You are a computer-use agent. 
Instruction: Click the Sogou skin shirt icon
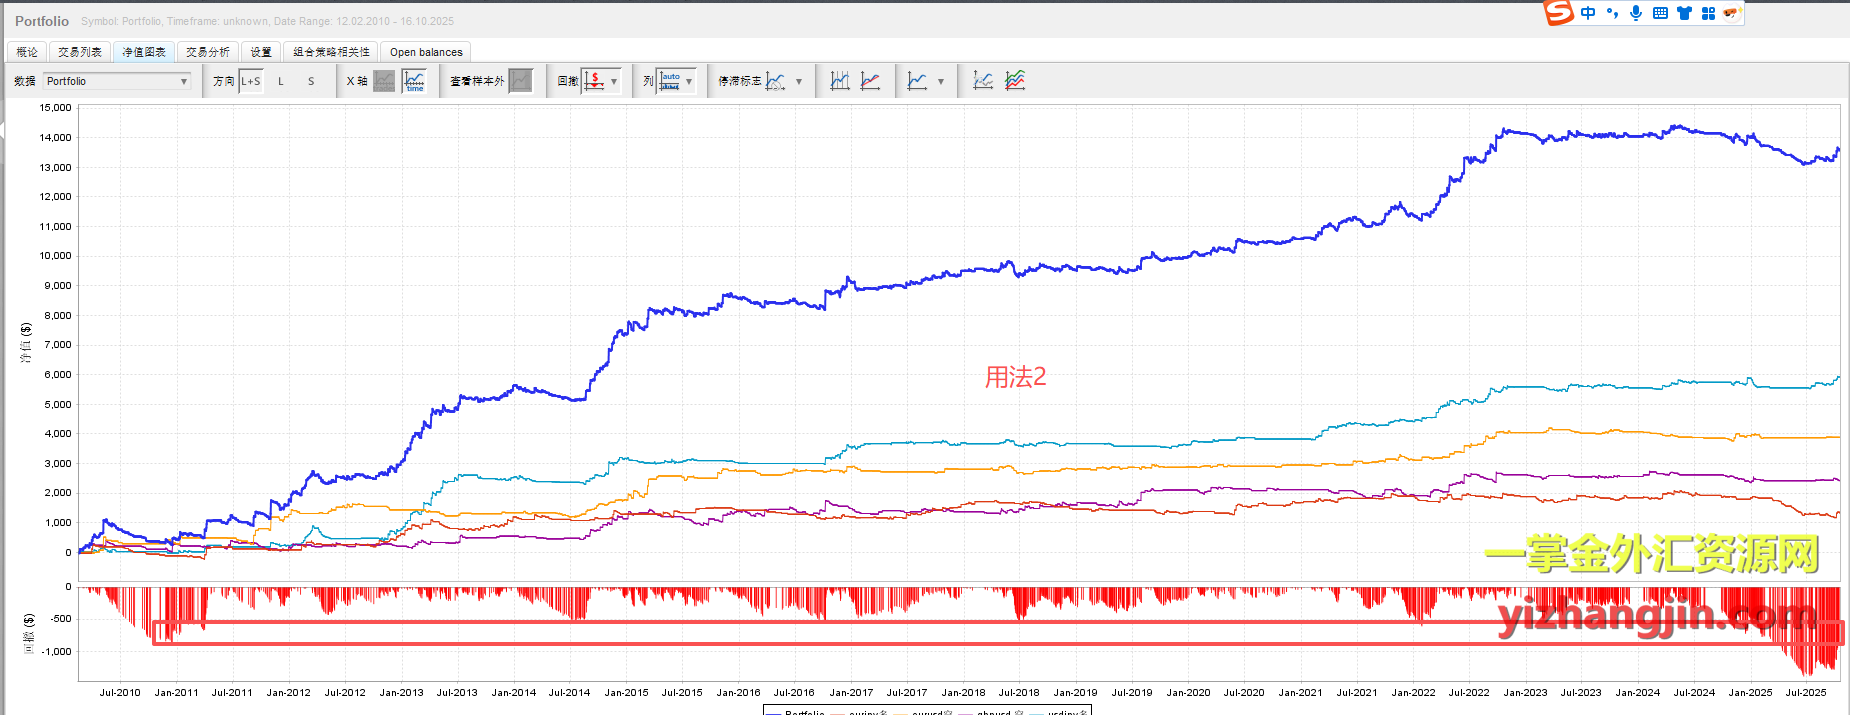1684,13
